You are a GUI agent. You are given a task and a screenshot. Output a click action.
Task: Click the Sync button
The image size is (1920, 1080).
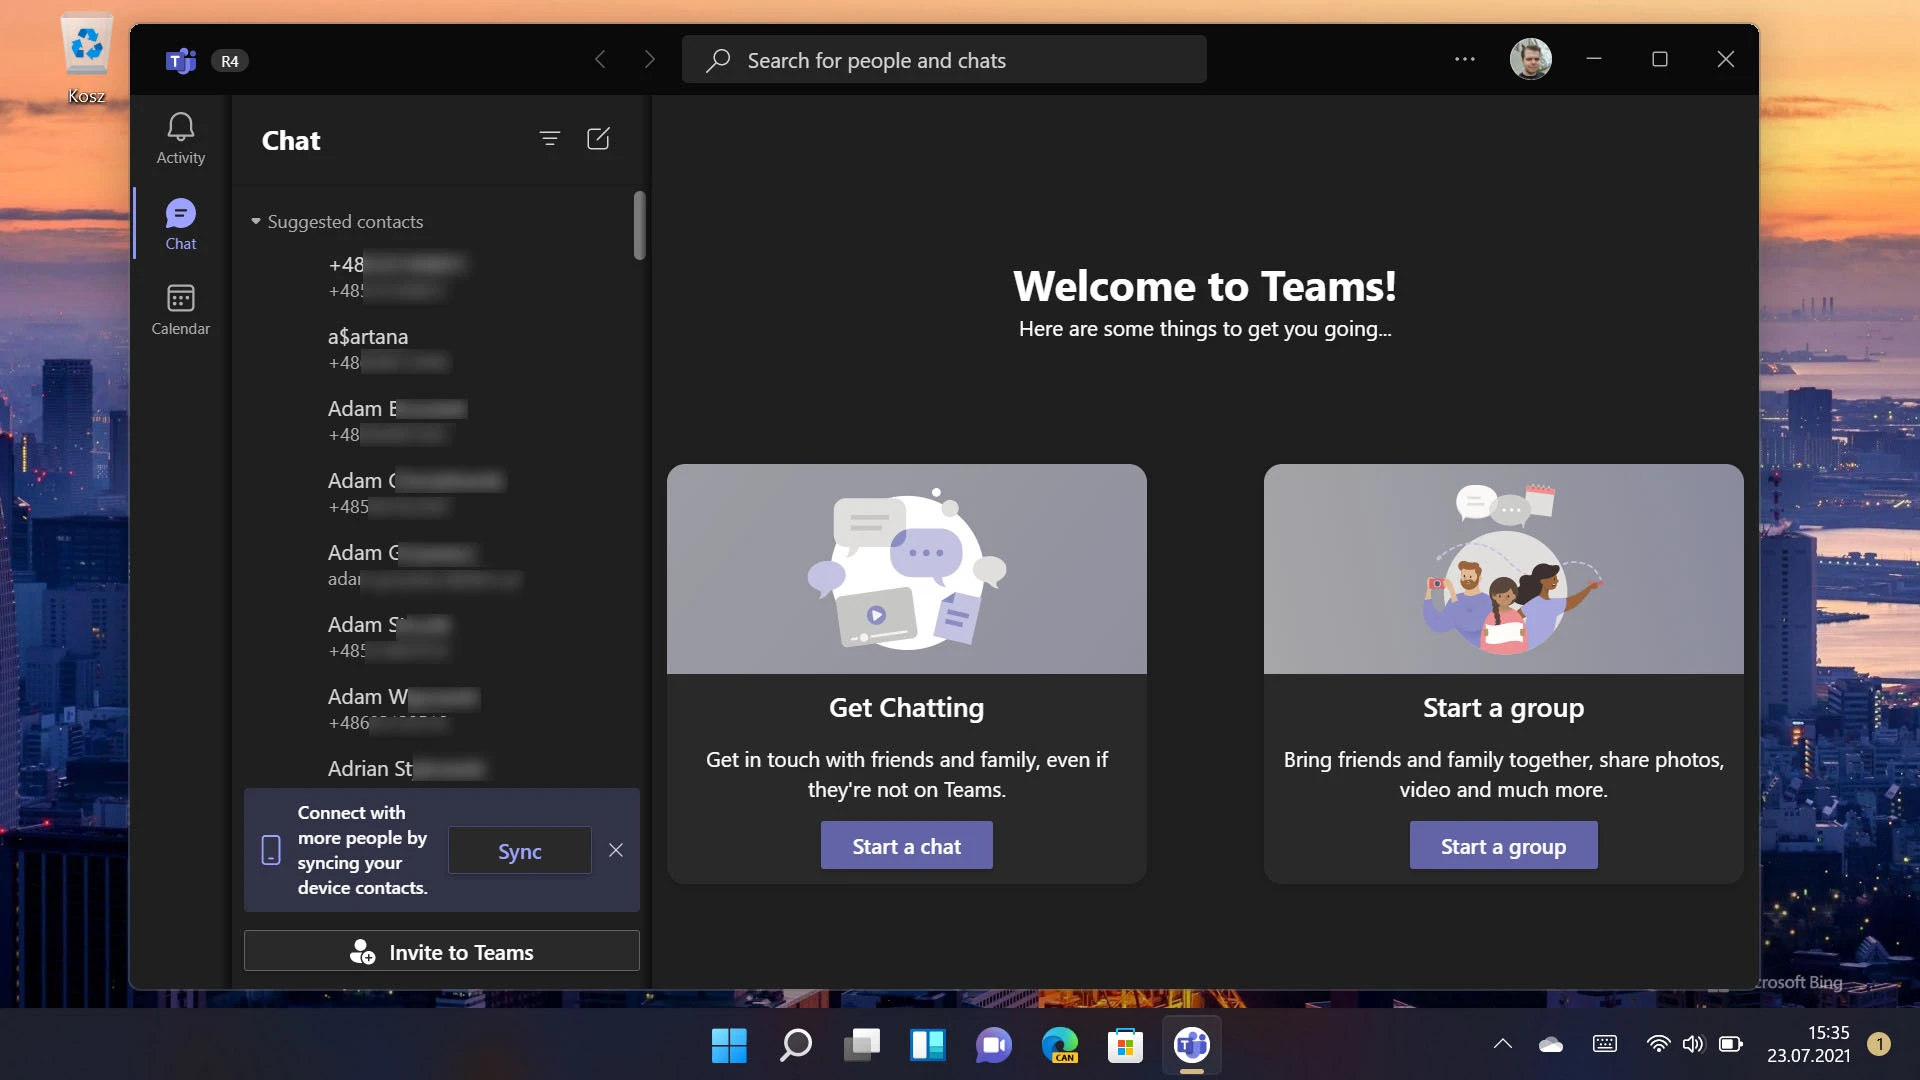(x=520, y=851)
